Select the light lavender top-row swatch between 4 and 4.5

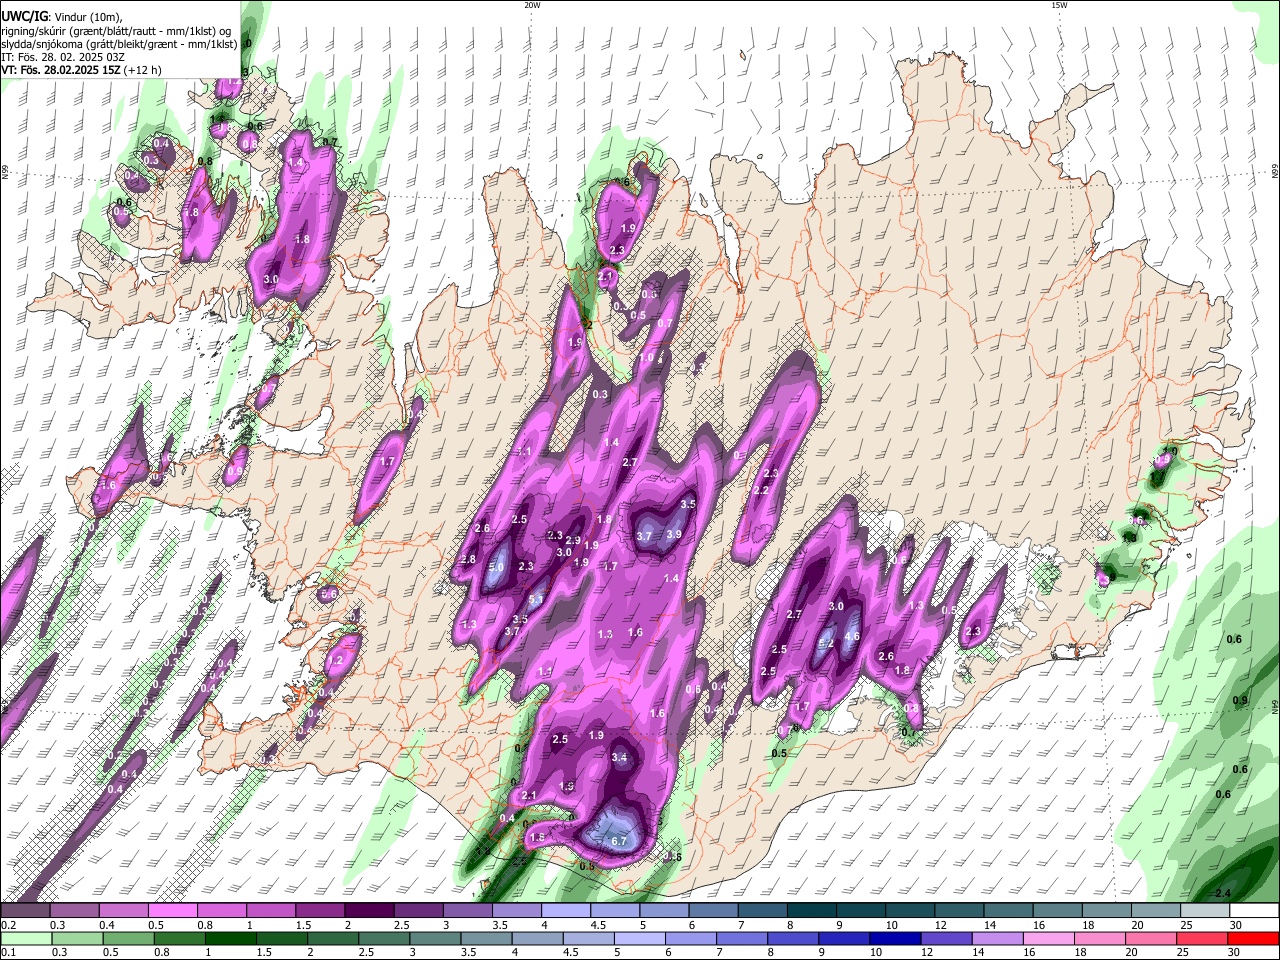pyautogui.click(x=565, y=911)
